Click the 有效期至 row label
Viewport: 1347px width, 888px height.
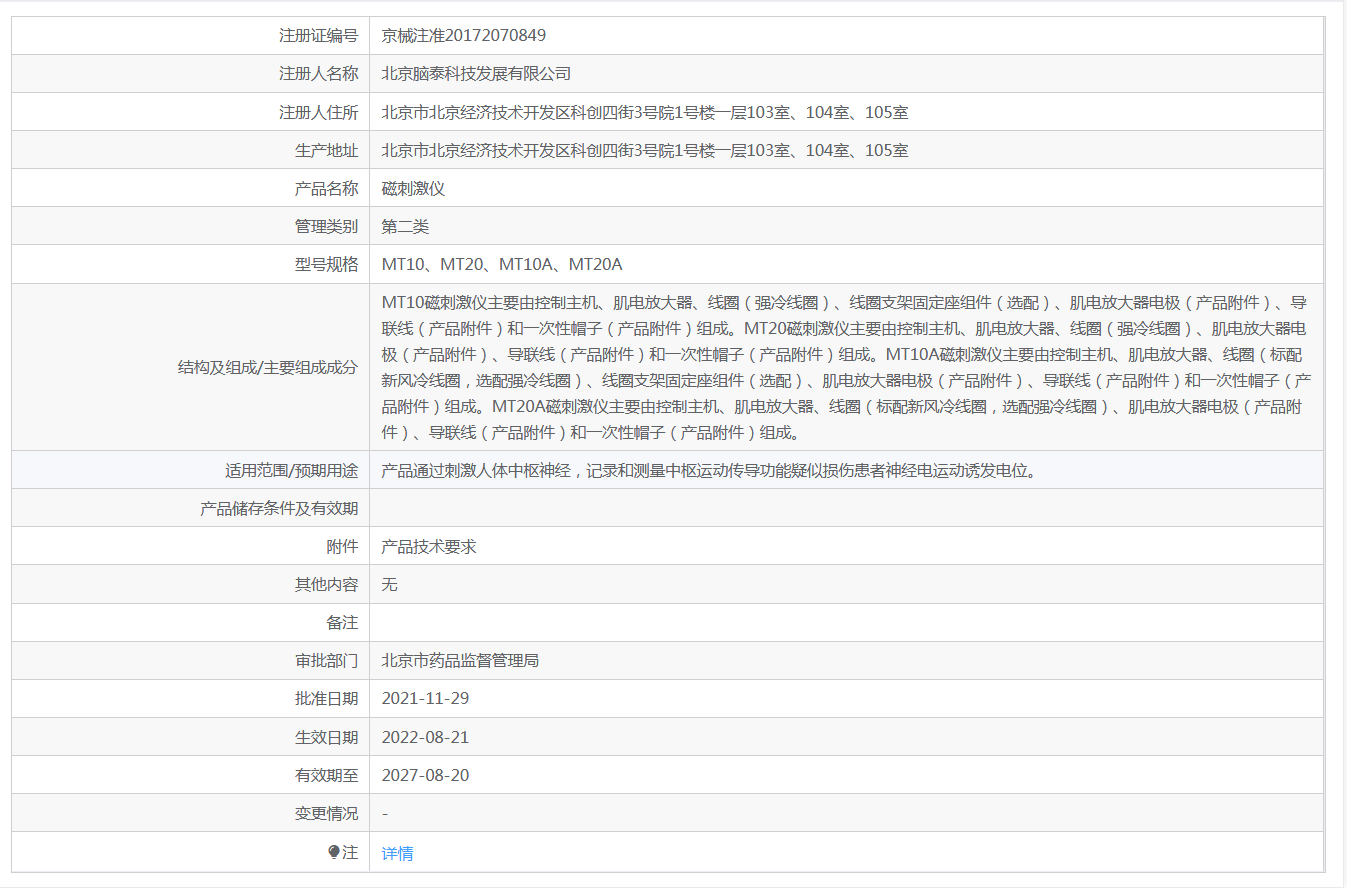click(x=326, y=775)
